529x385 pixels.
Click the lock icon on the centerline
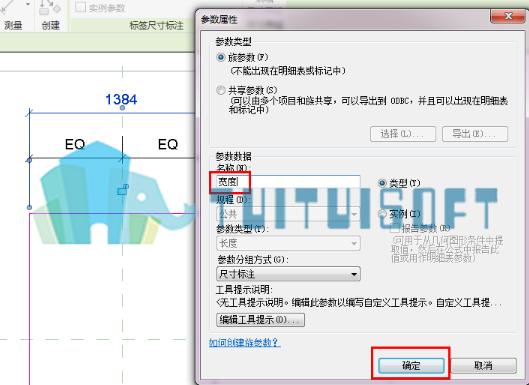(x=123, y=190)
